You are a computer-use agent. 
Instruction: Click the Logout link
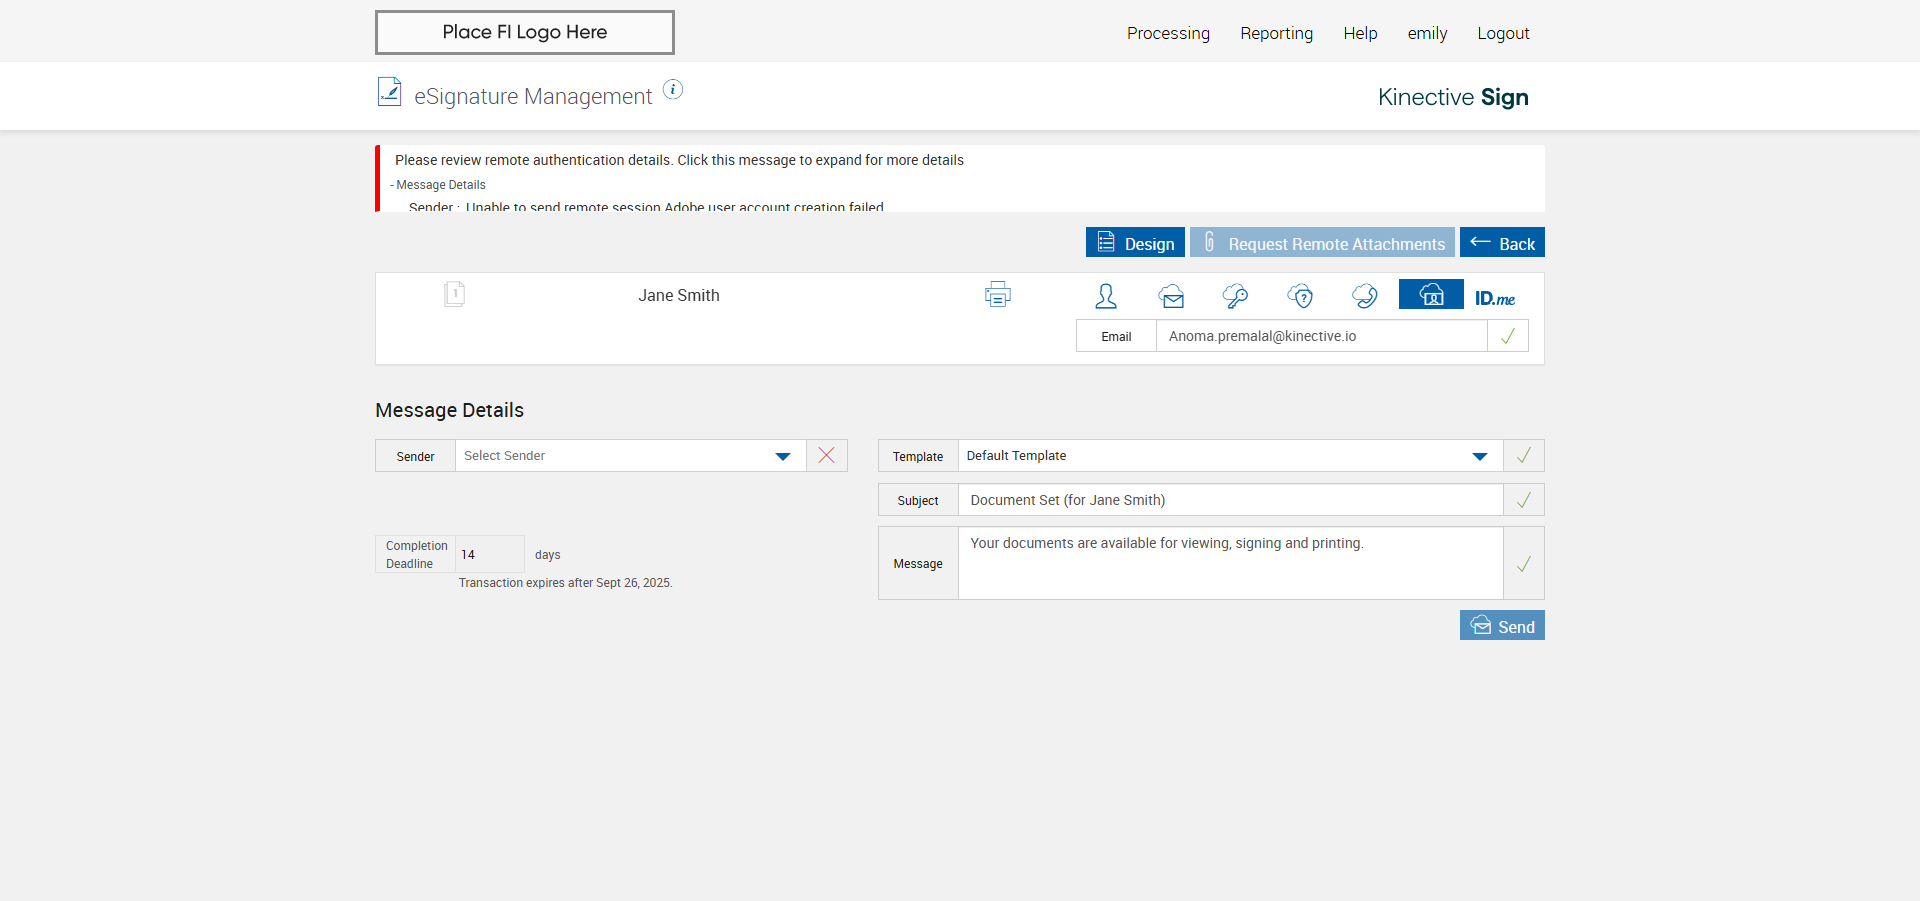(1503, 33)
